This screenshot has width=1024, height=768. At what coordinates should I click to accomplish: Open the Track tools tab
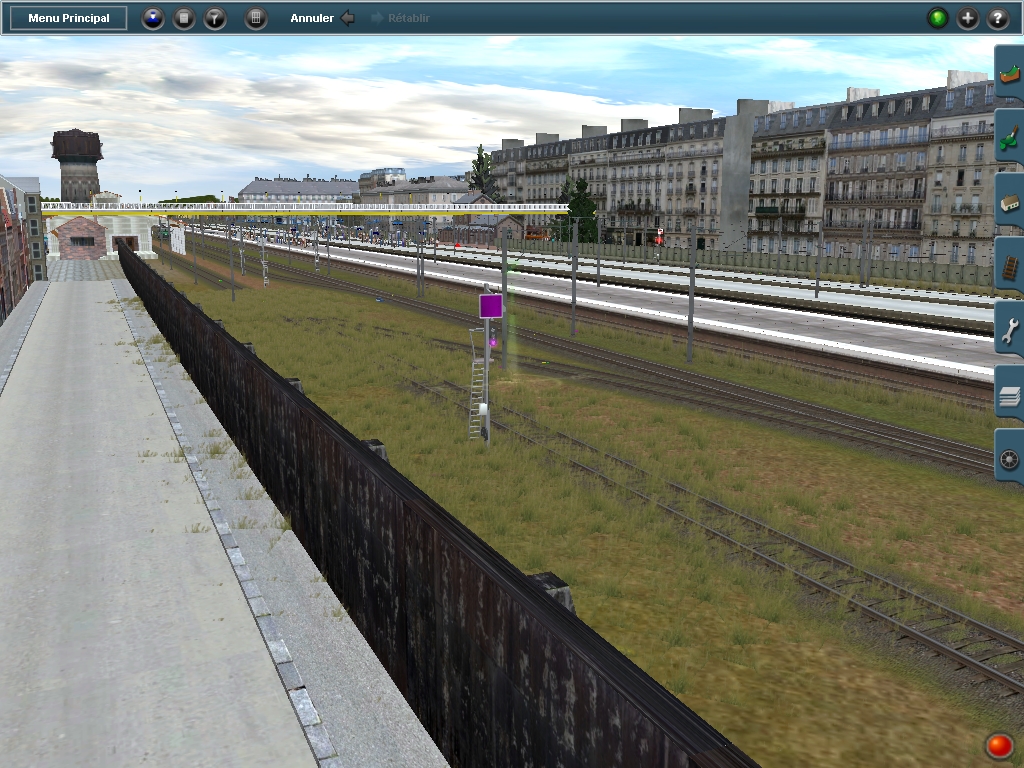[1009, 265]
